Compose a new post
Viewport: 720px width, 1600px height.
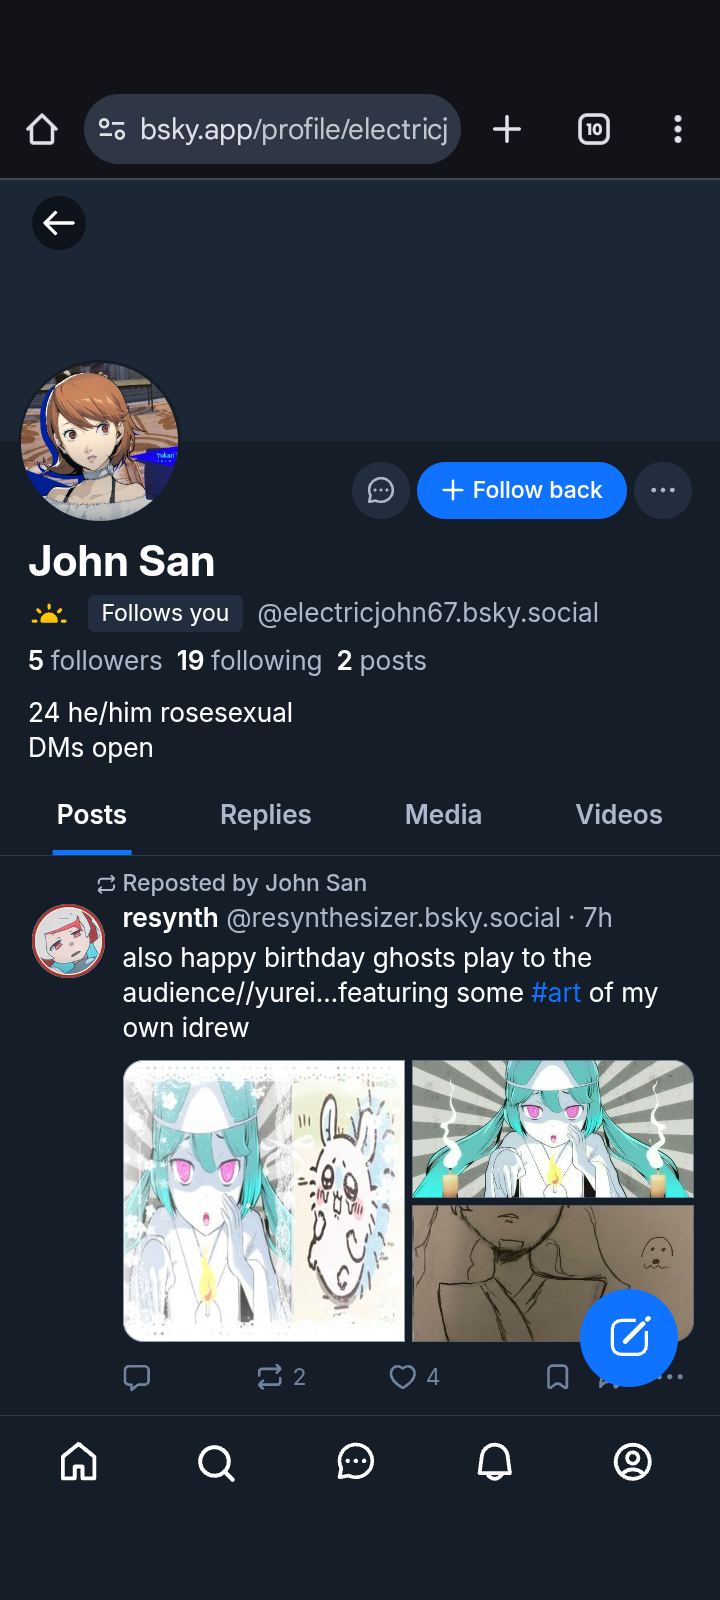pyautogui.click(x=629, y=1337)
